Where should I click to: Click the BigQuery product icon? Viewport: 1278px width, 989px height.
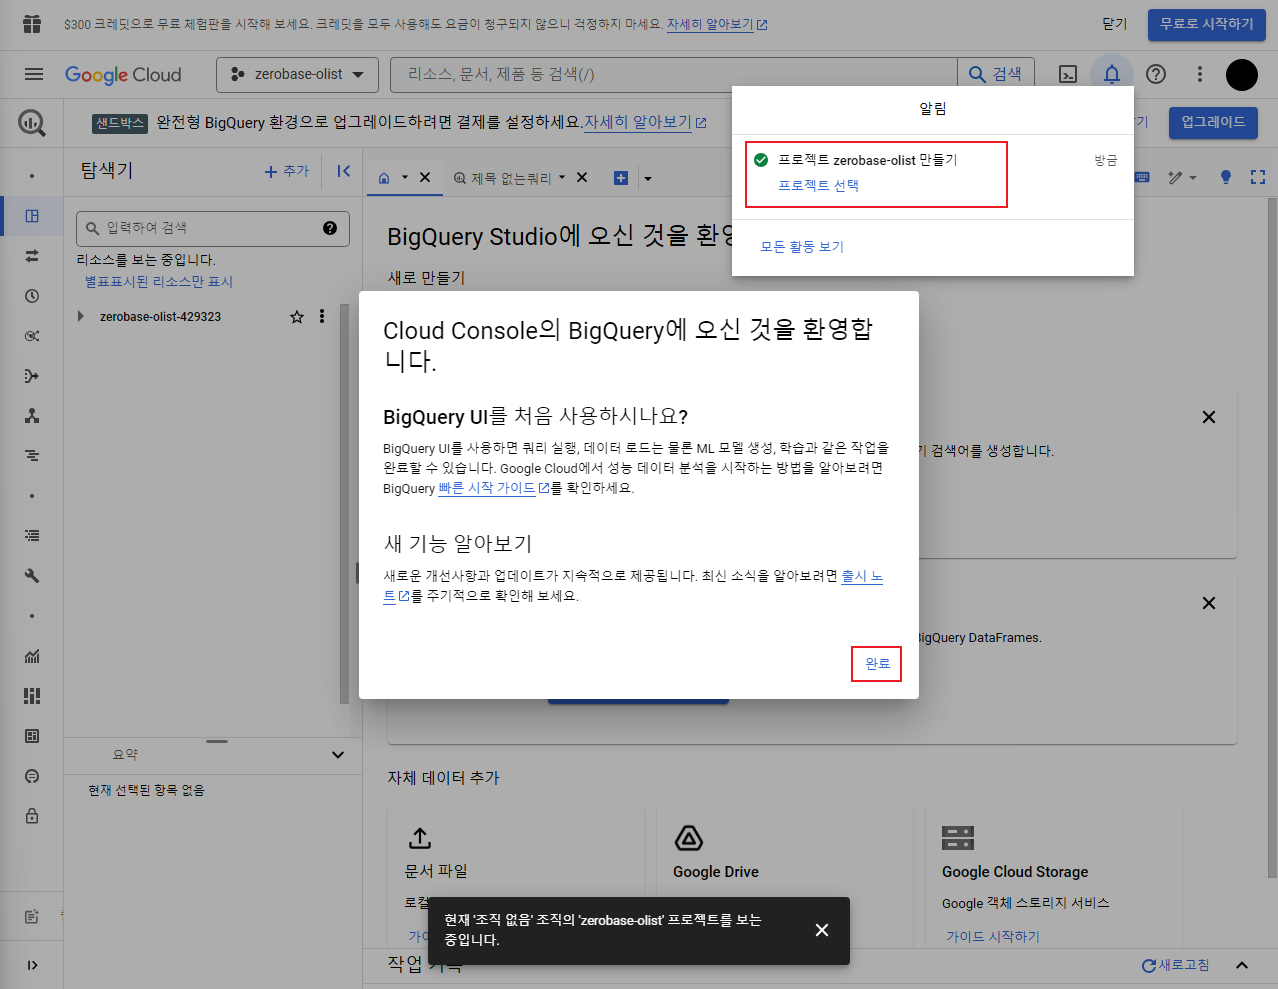32,123
